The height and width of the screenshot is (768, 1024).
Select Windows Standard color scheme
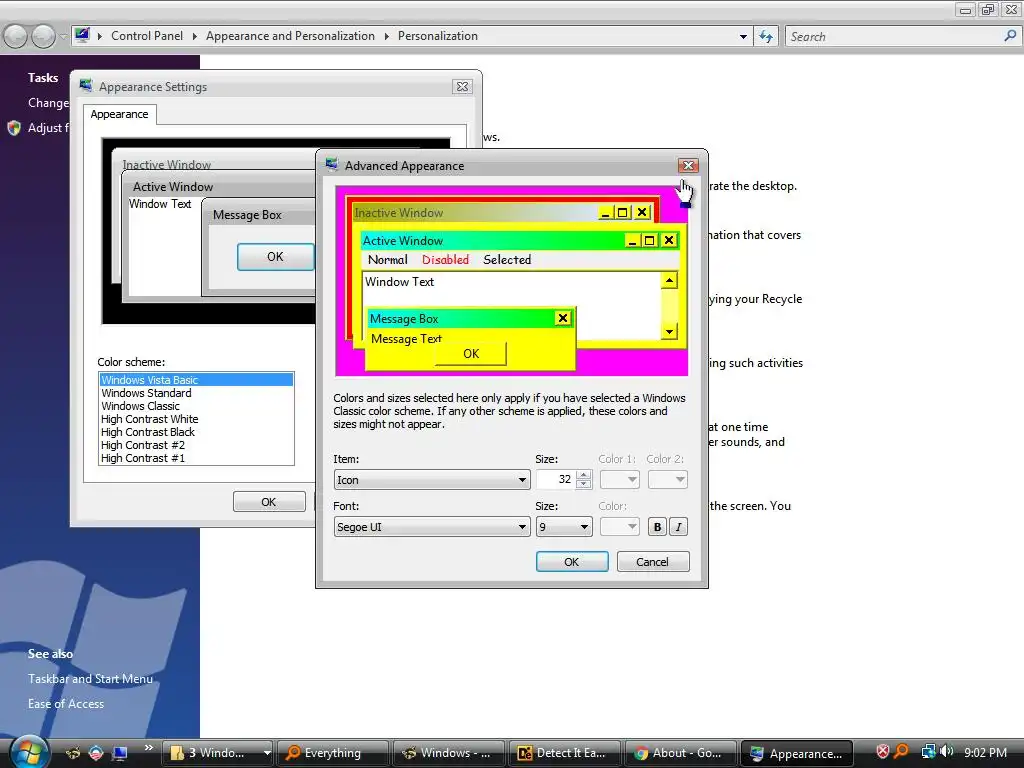click(x=196, y=393)
